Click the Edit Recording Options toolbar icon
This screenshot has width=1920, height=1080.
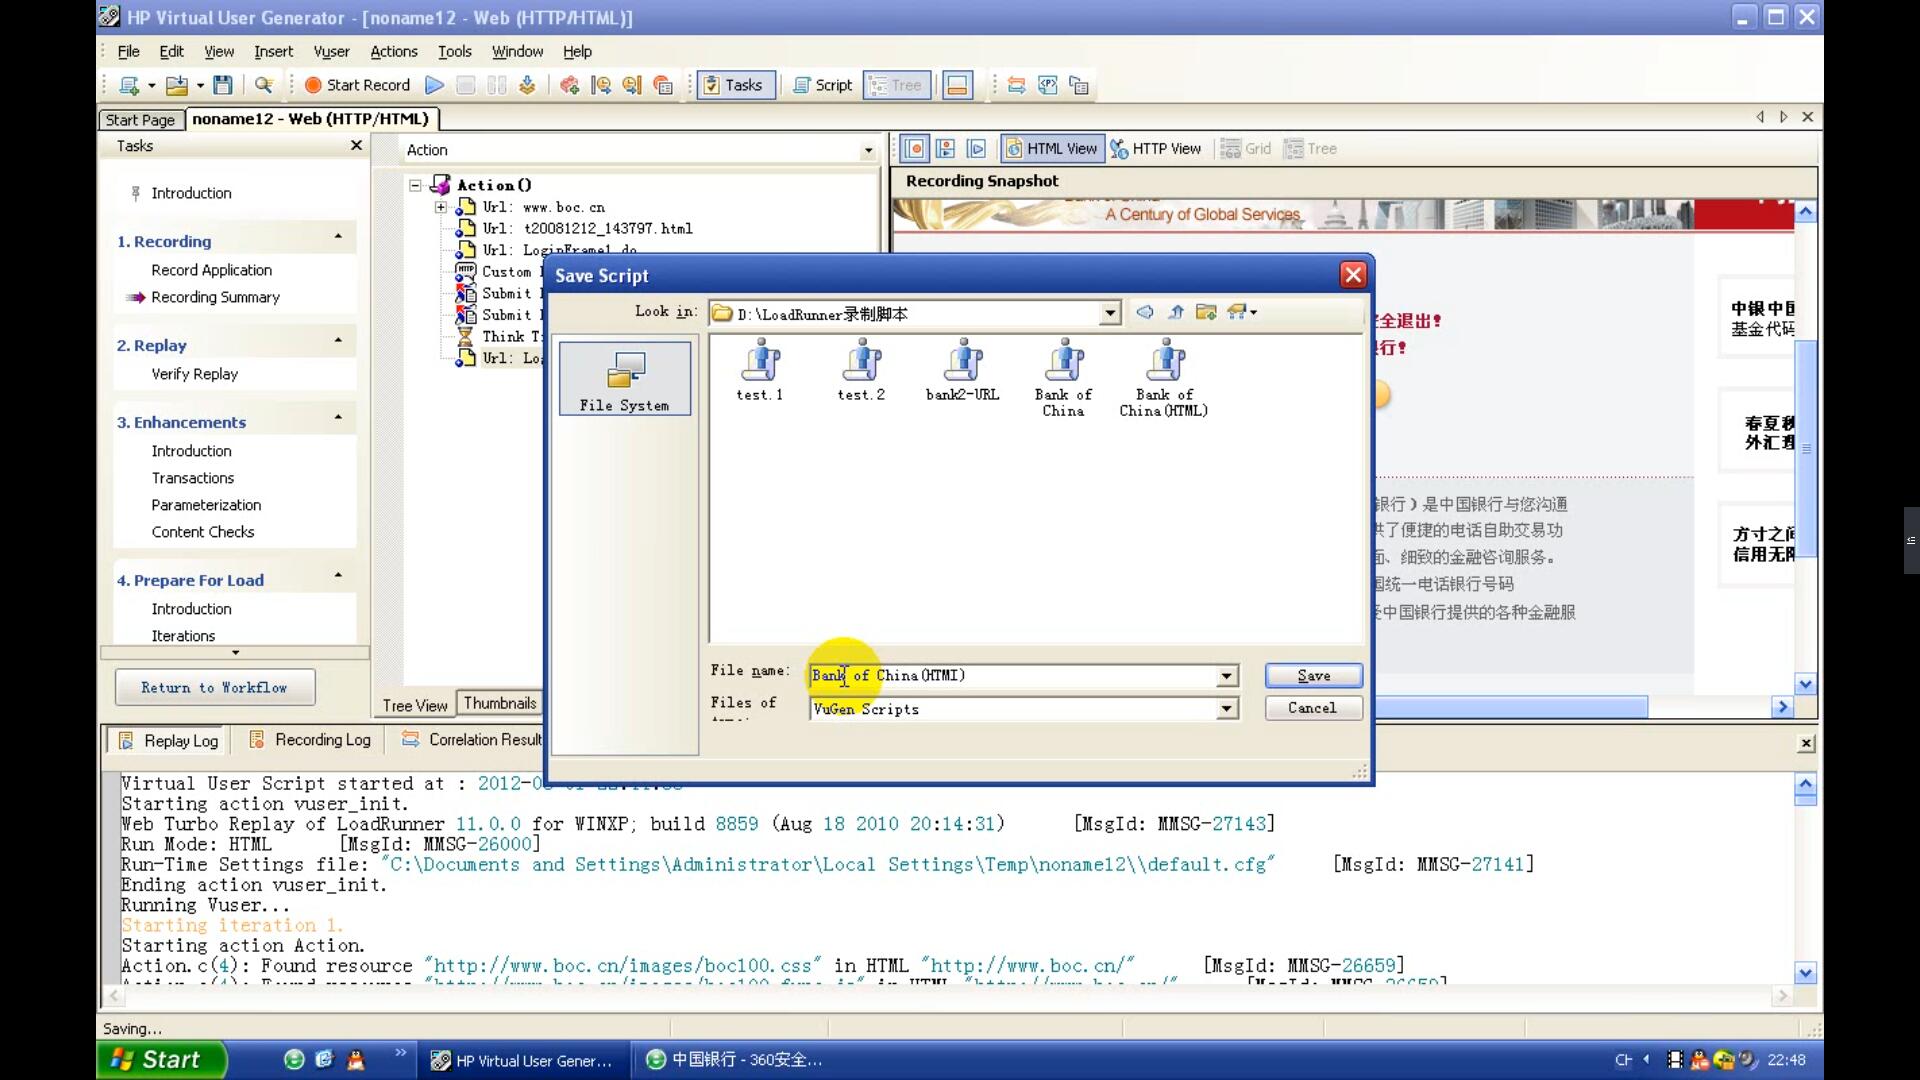coord(663,86)
